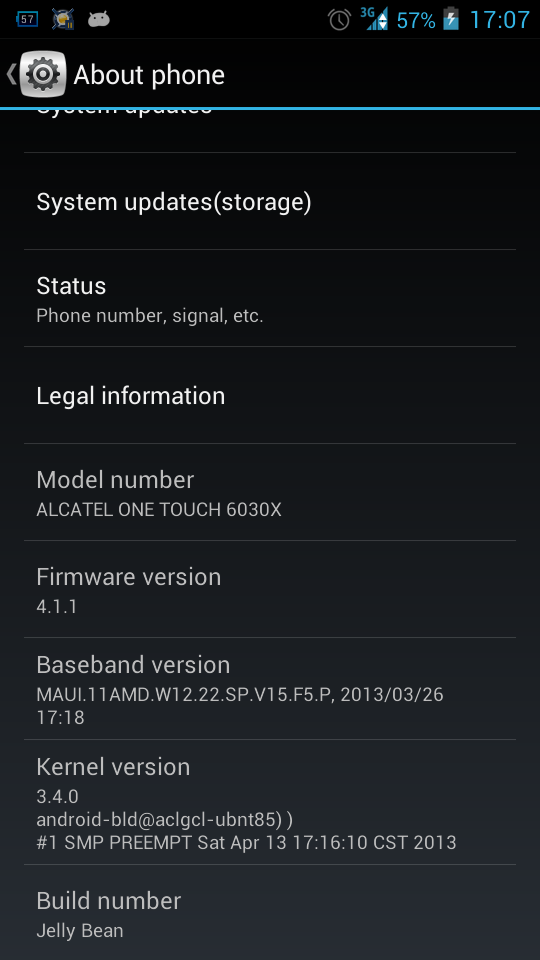The height and width of the screenshot is (960, 540).
Task: Tap the Kernel version entry
Action: click(x=270, y=802)
